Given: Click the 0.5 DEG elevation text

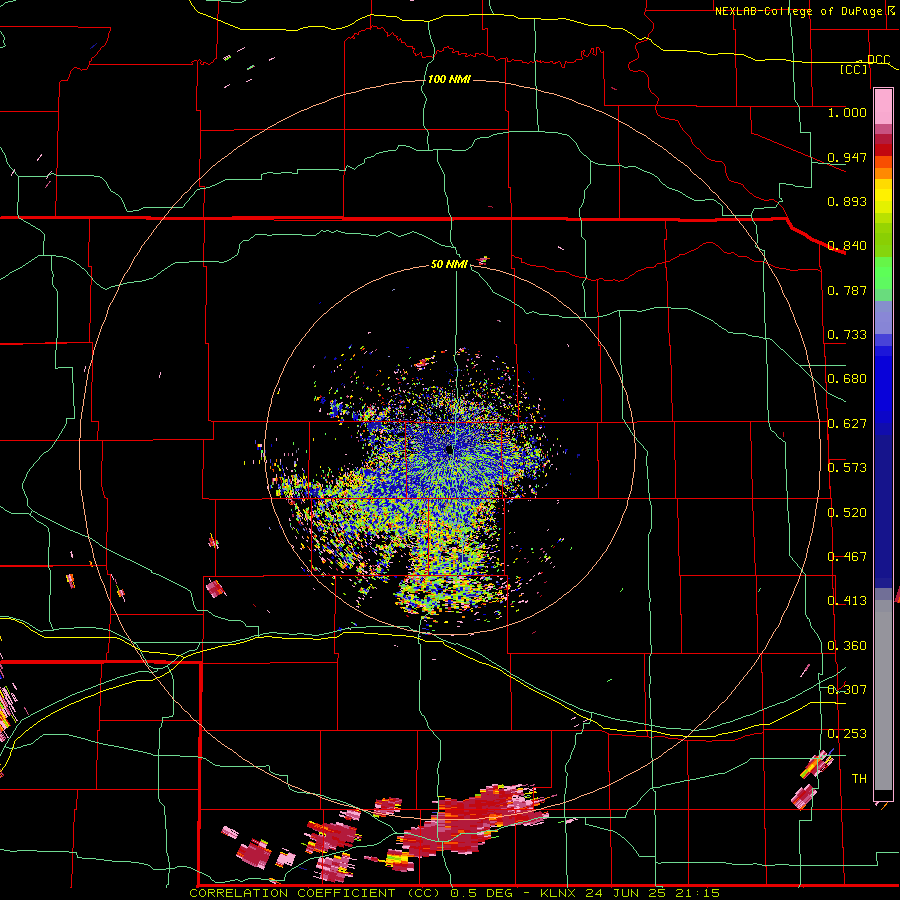Looking at the screenshot, I should pyautogui.click(x=483, y=893).
